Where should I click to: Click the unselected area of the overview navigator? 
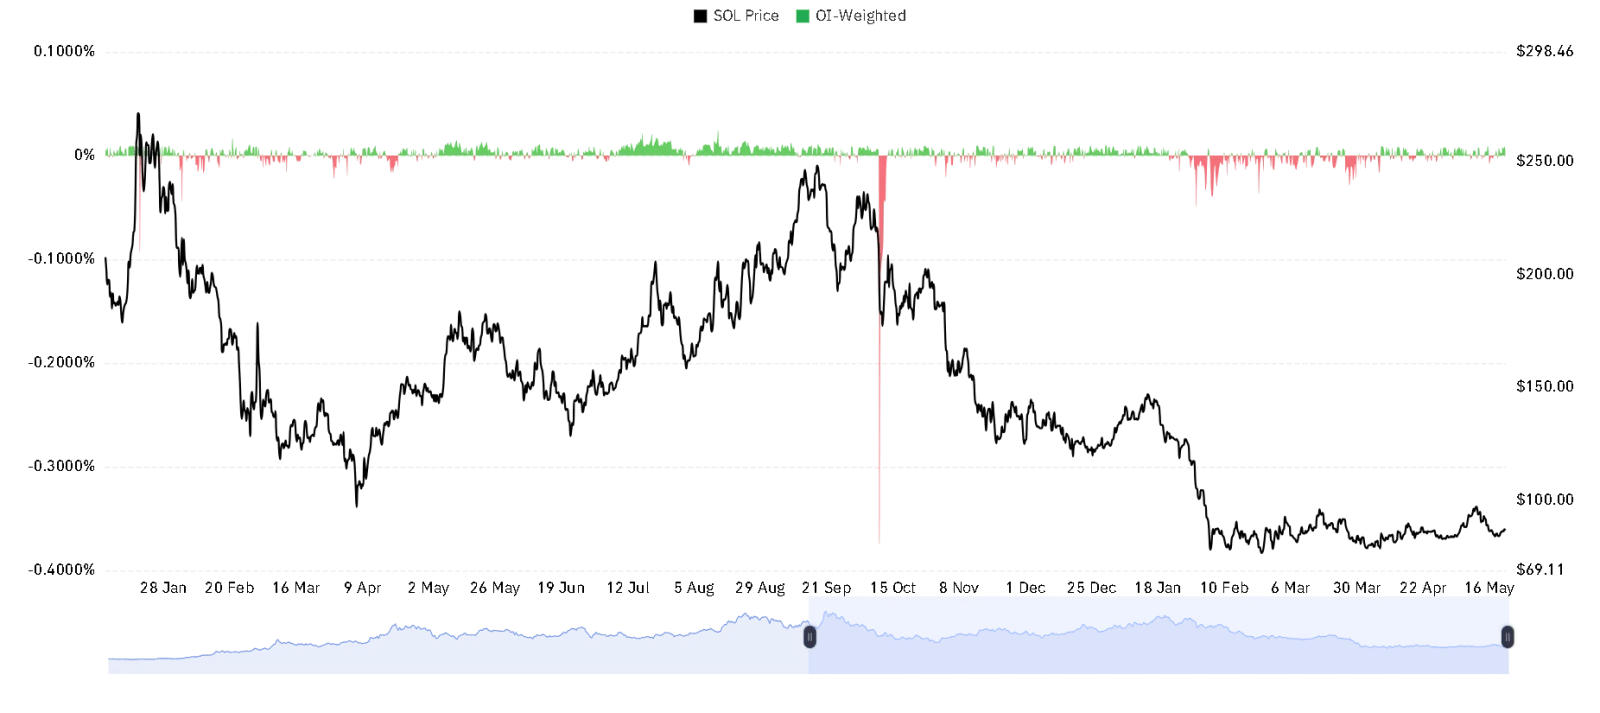[458, 636]
